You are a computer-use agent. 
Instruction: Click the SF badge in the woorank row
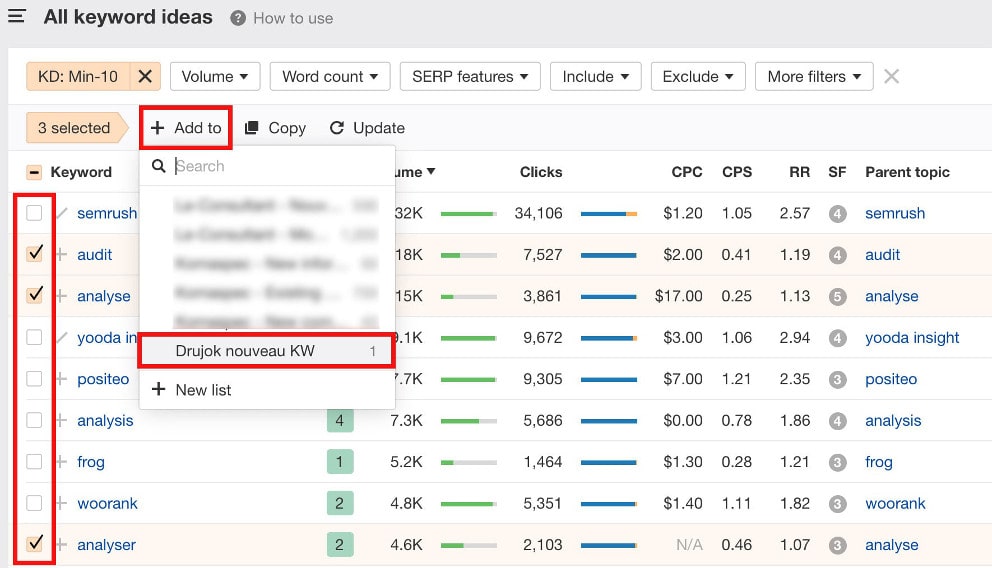pyautogui.click(x=837, y=504)
